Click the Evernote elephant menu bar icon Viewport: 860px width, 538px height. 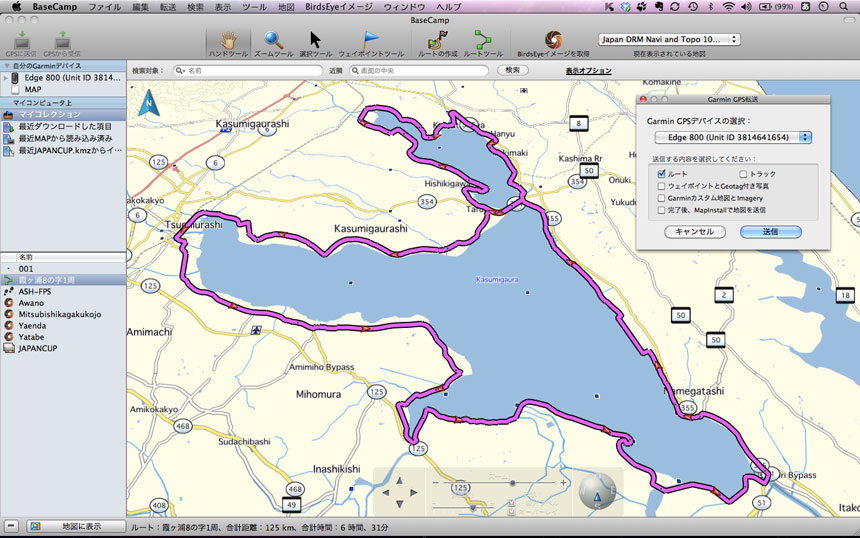coord(658,7)
